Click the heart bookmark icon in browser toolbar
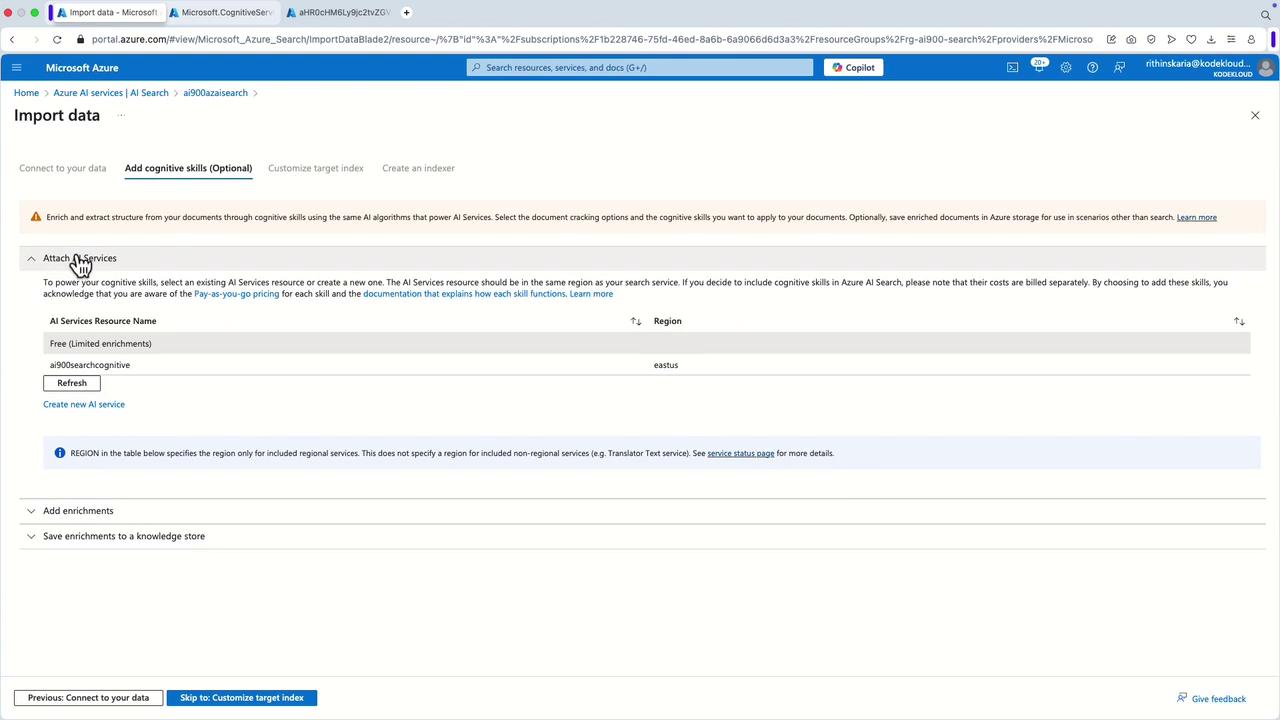The height and width of the screenshot is (720, 1280). [x=1191, y=39]
